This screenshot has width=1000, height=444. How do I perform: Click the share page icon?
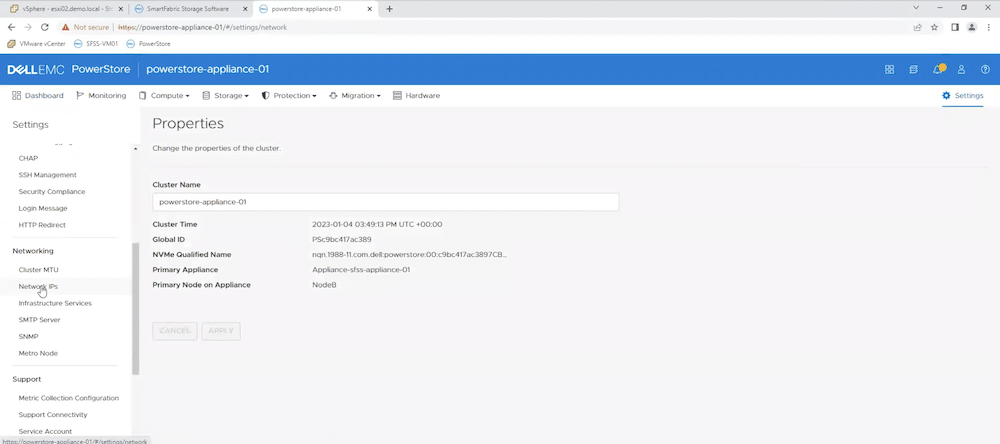(x=917, y=27)
